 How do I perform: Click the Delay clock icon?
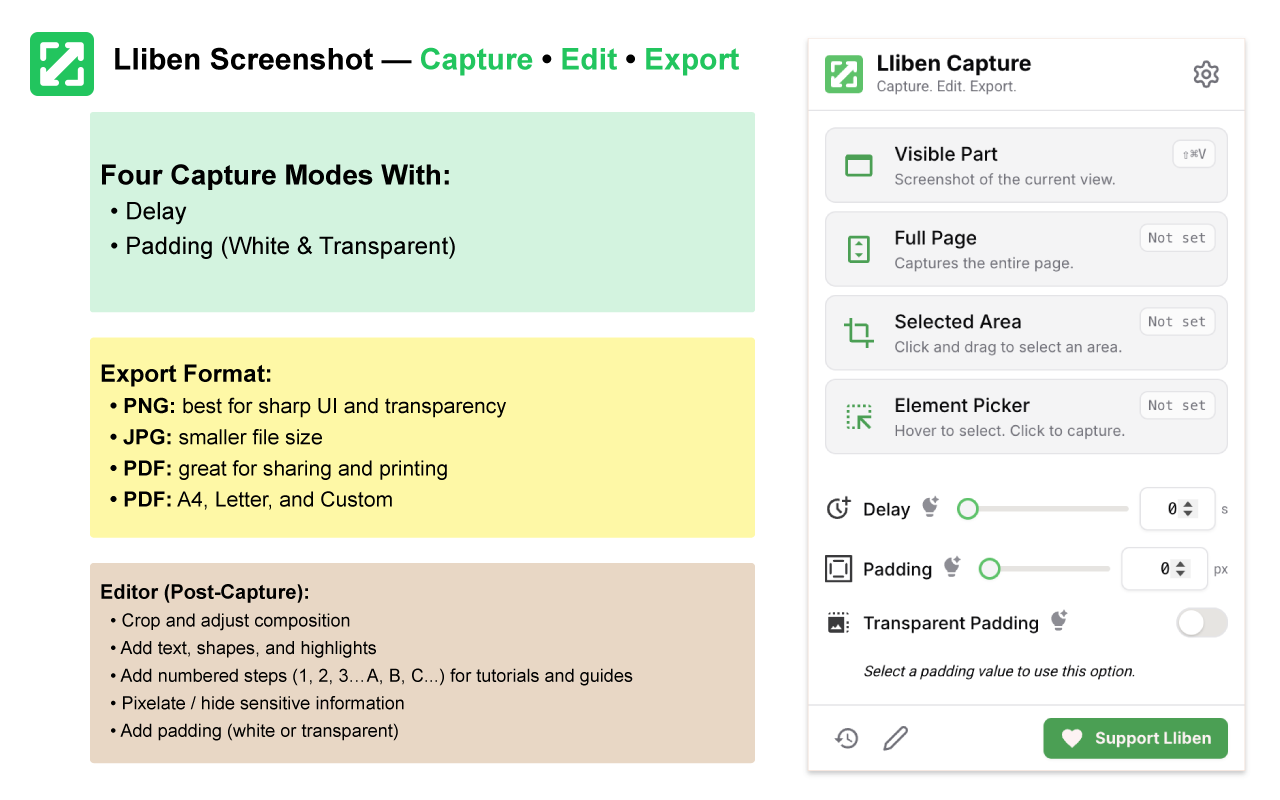838,508
